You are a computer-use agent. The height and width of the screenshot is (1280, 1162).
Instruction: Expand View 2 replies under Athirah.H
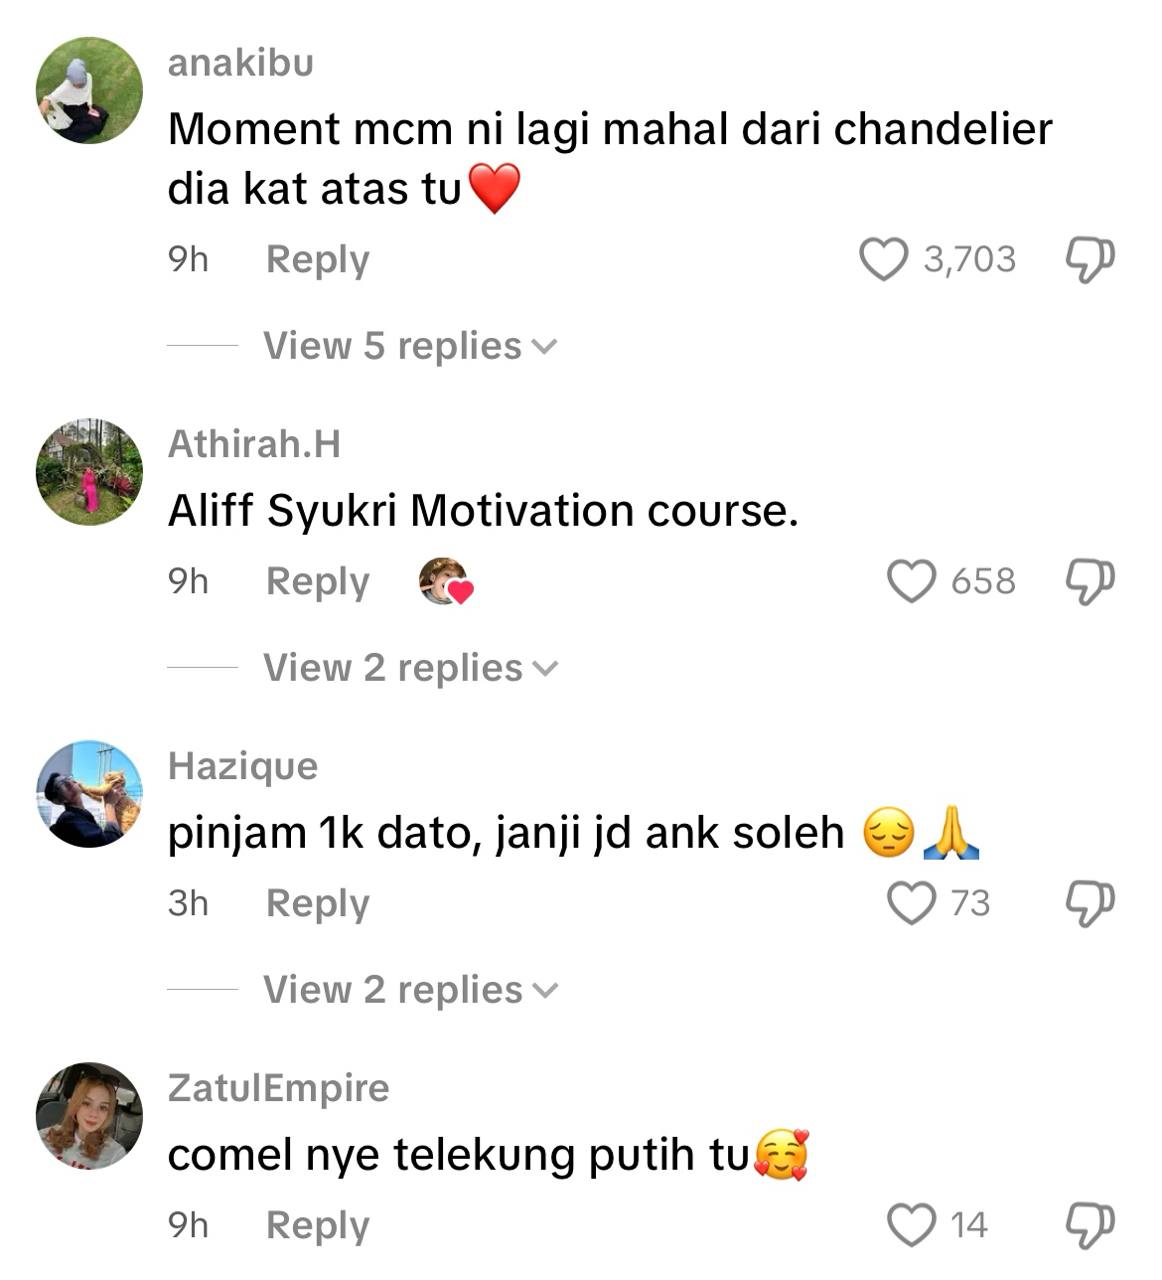410,668
